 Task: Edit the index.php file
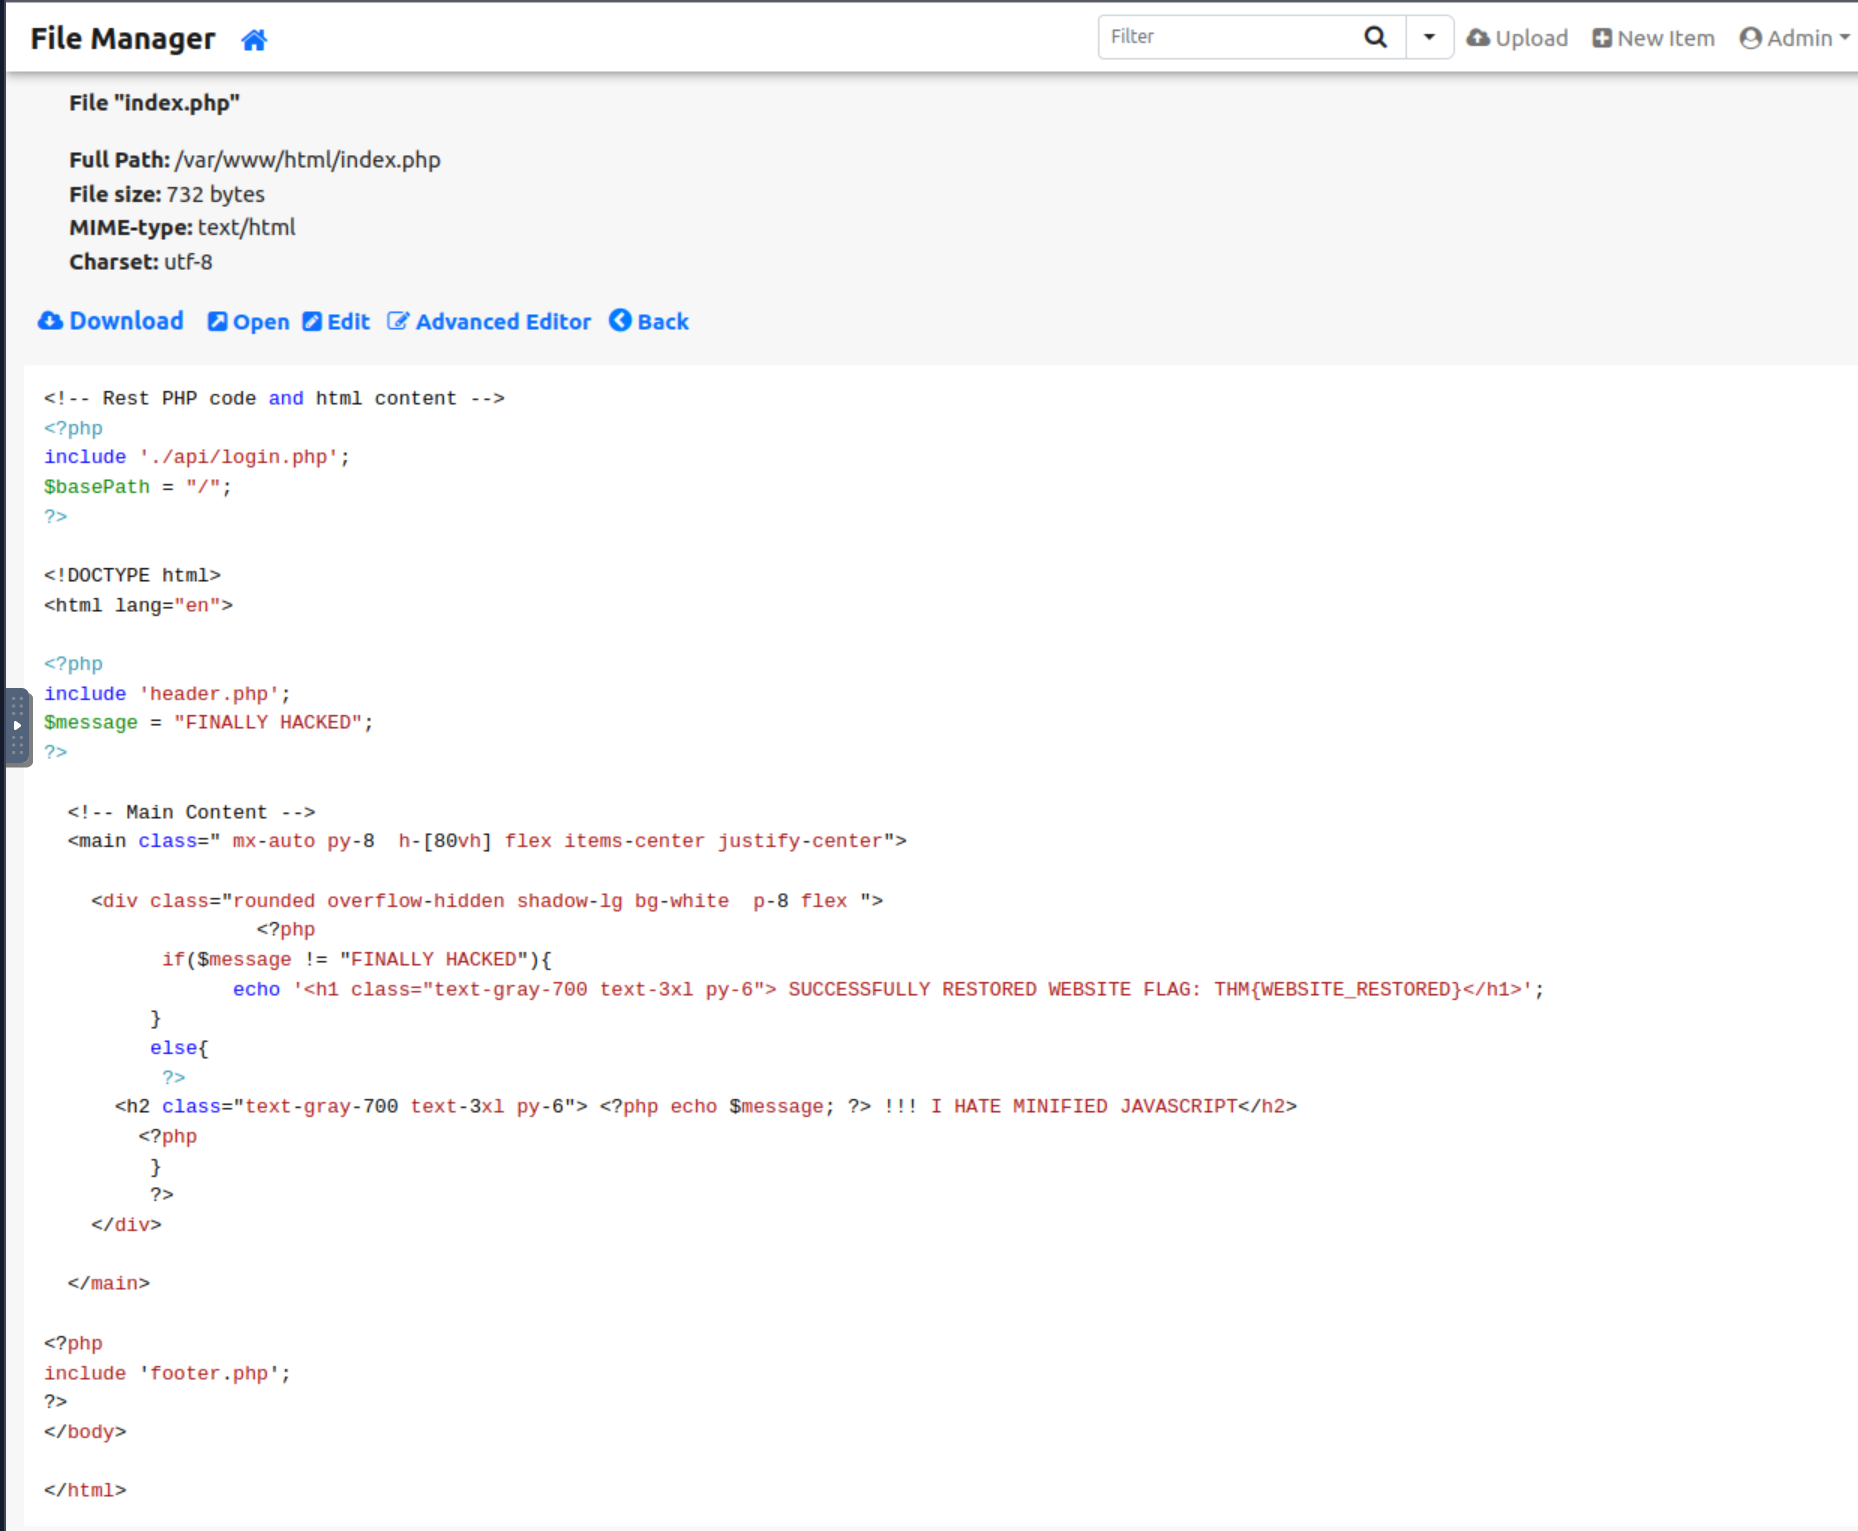click(x=336, y=322)
